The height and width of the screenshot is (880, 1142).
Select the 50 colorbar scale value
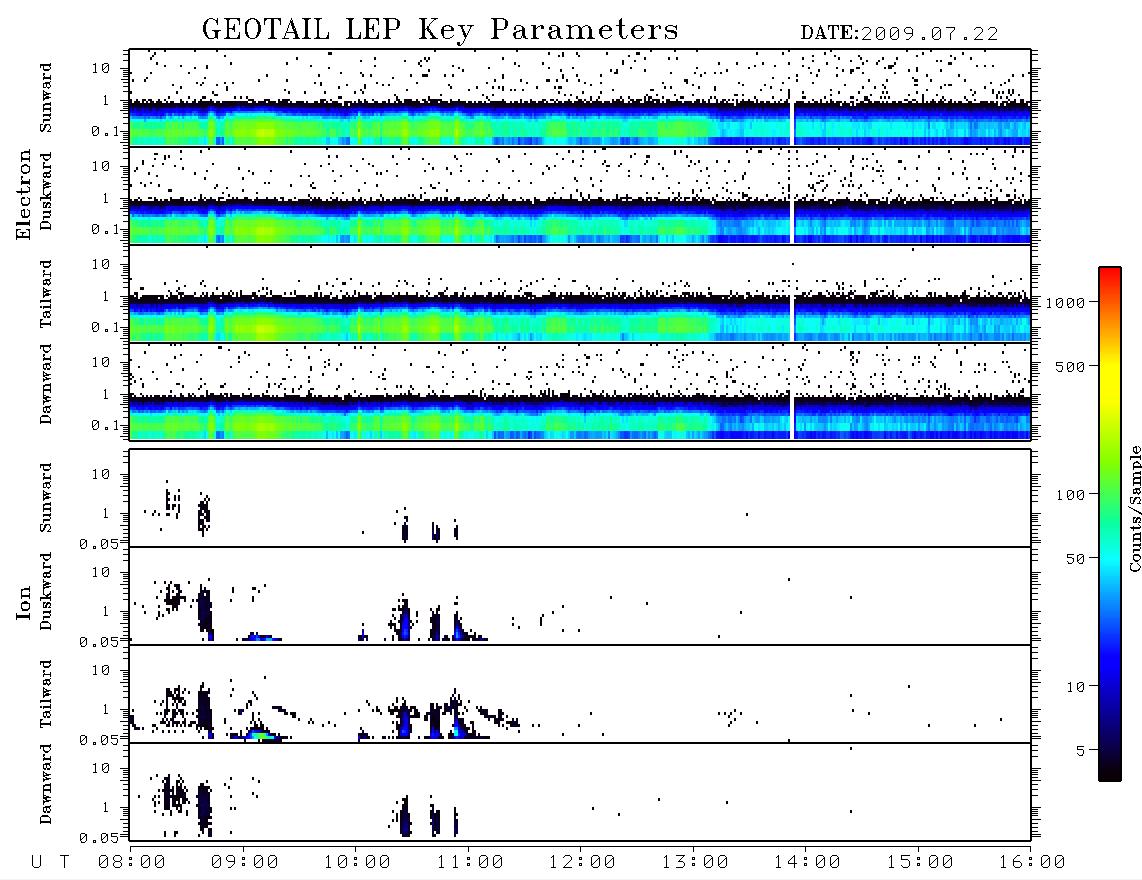point(1075,559)
